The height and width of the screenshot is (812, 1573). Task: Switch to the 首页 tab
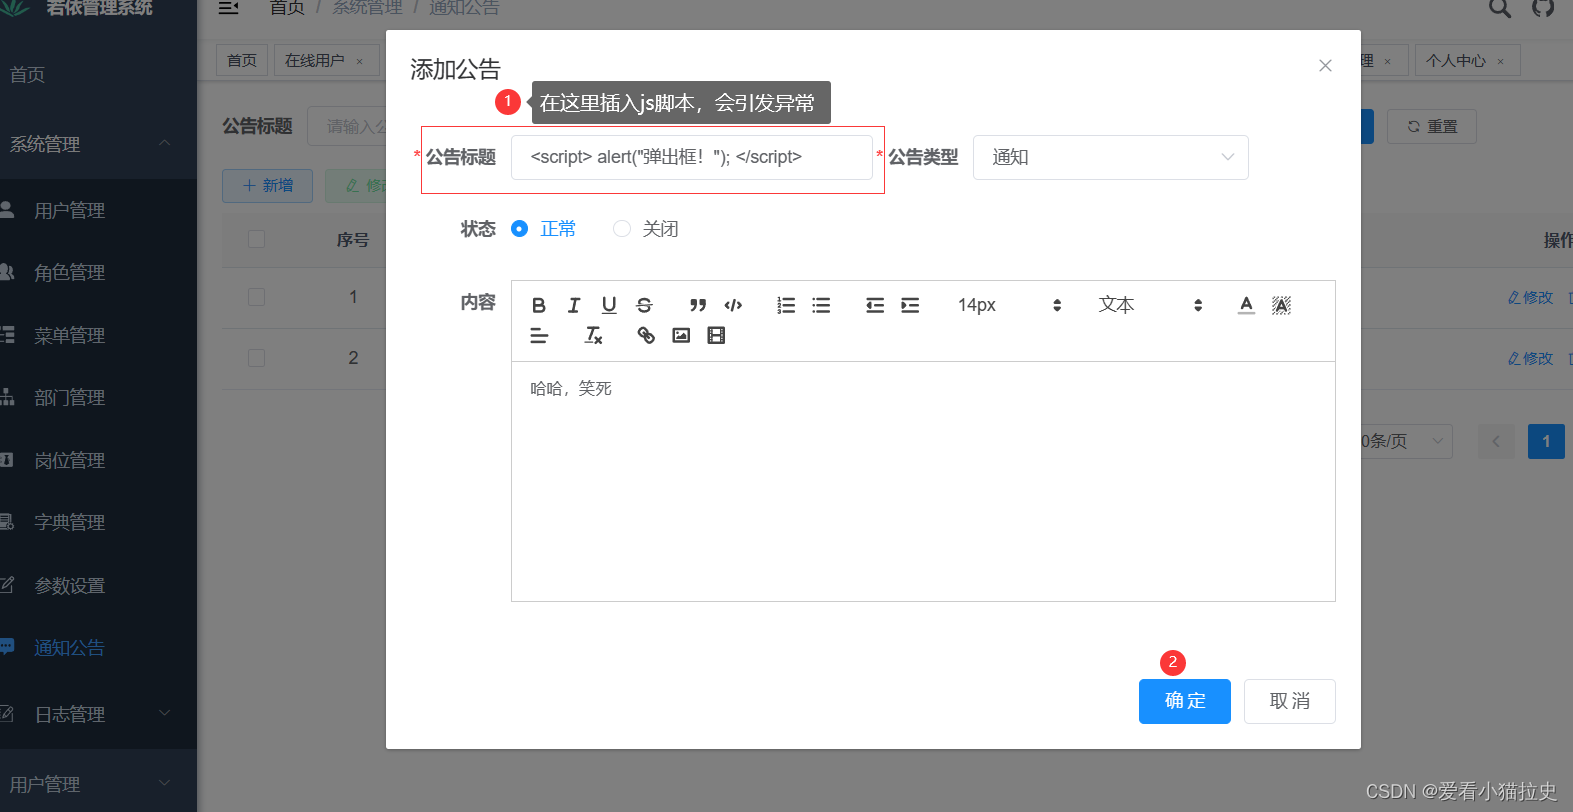coord(242,60)
